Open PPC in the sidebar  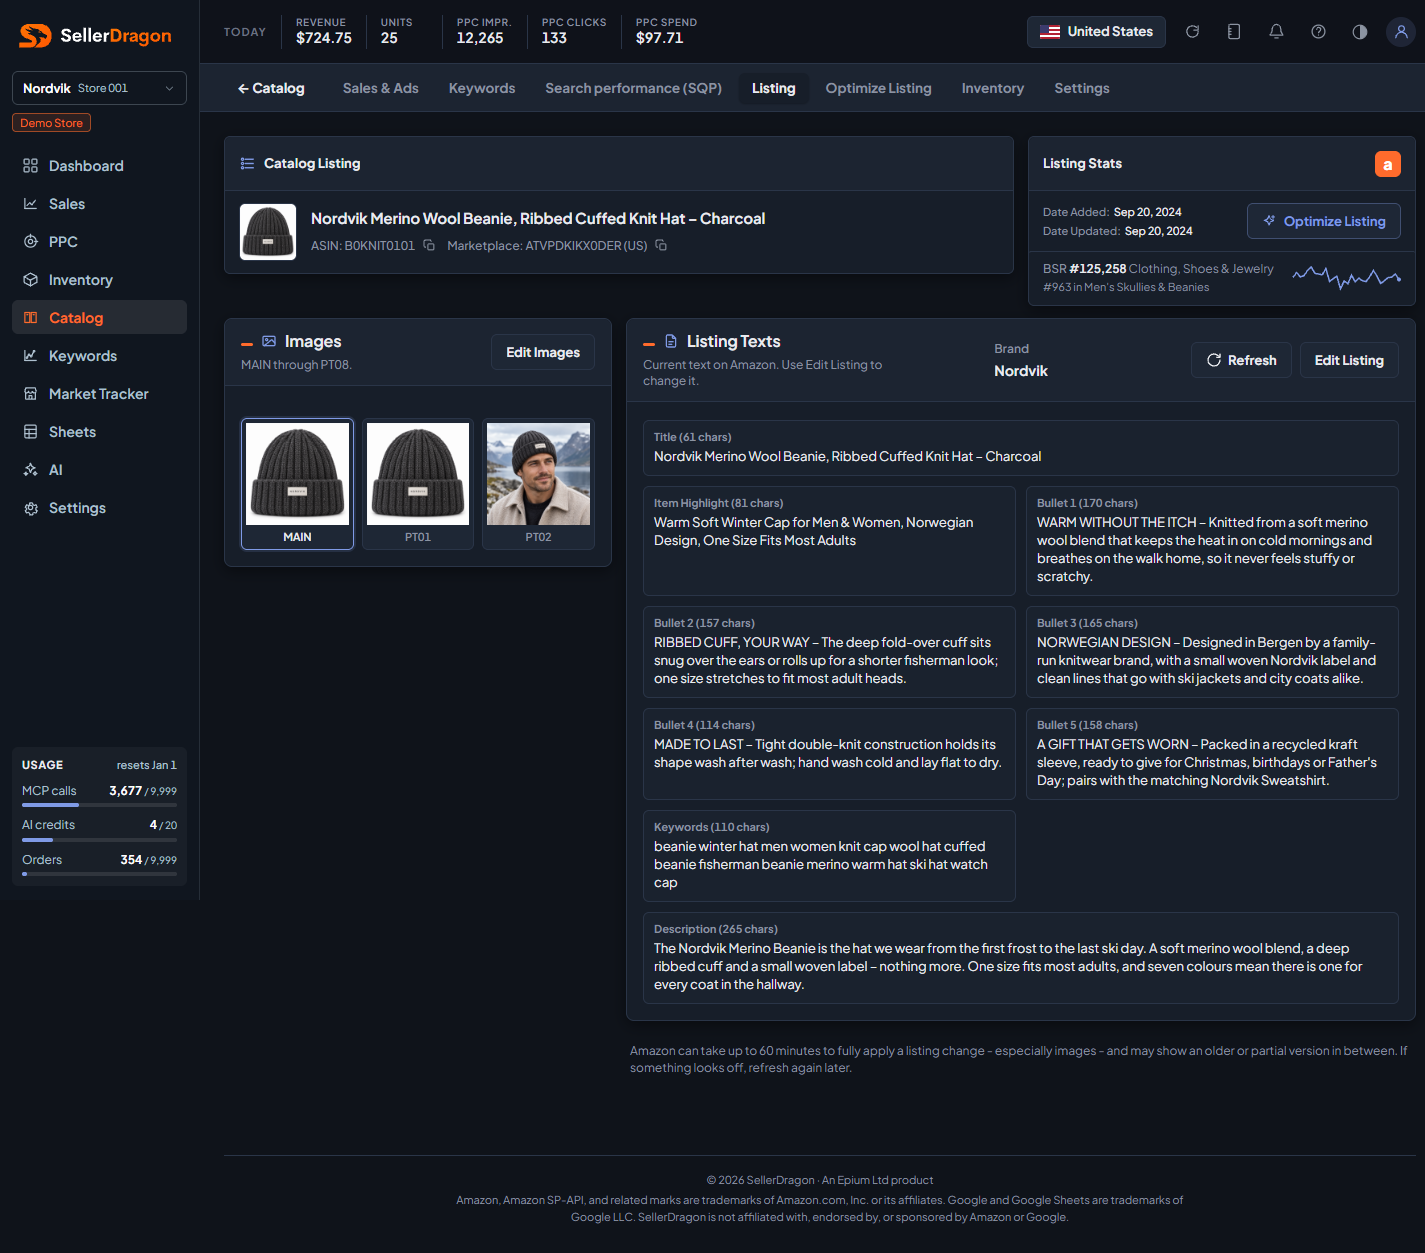[x=99, y=242]
